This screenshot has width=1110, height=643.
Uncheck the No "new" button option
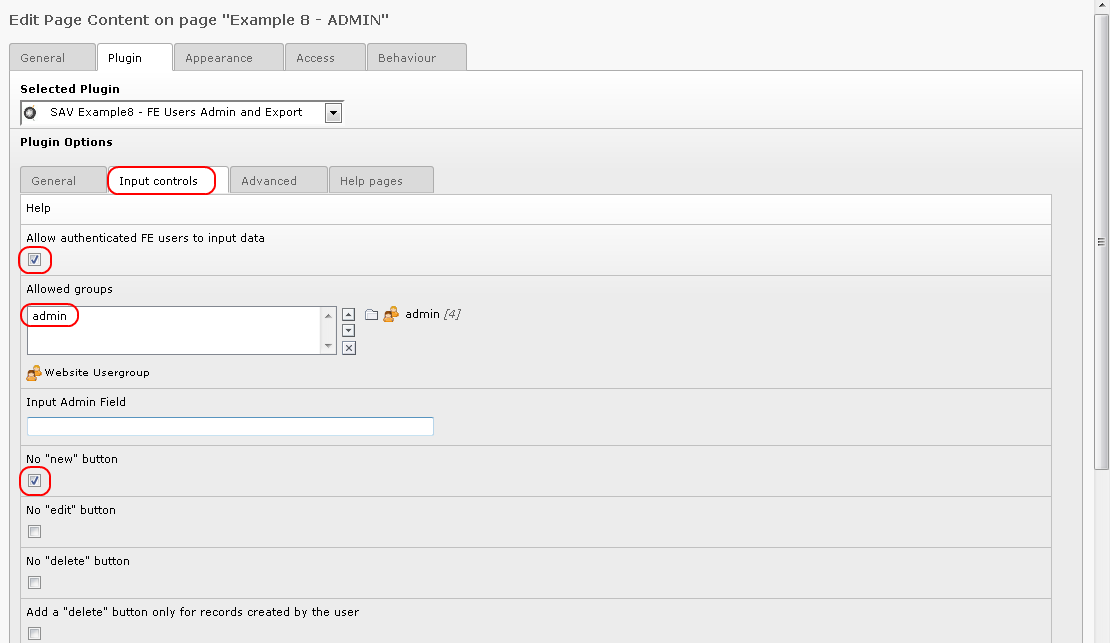pos(34,481)
